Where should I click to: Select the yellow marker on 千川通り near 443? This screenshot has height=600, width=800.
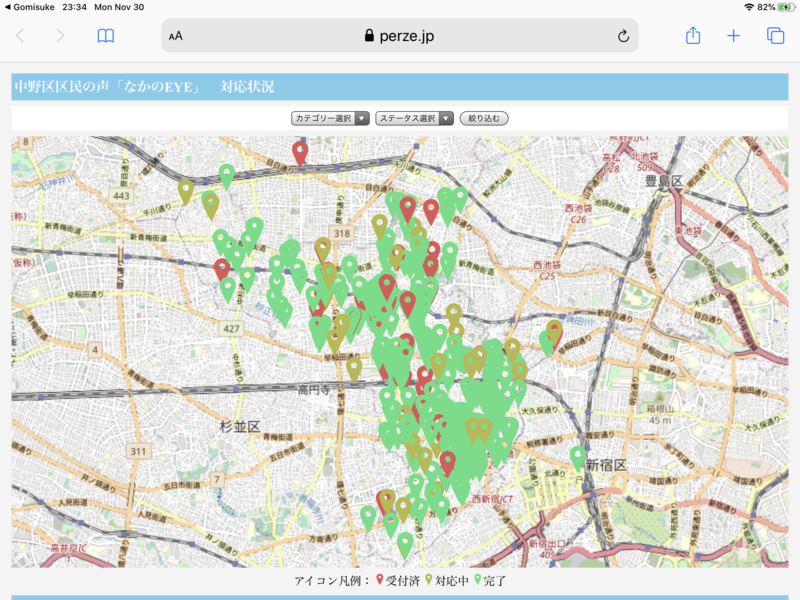[x=186, y=190]
